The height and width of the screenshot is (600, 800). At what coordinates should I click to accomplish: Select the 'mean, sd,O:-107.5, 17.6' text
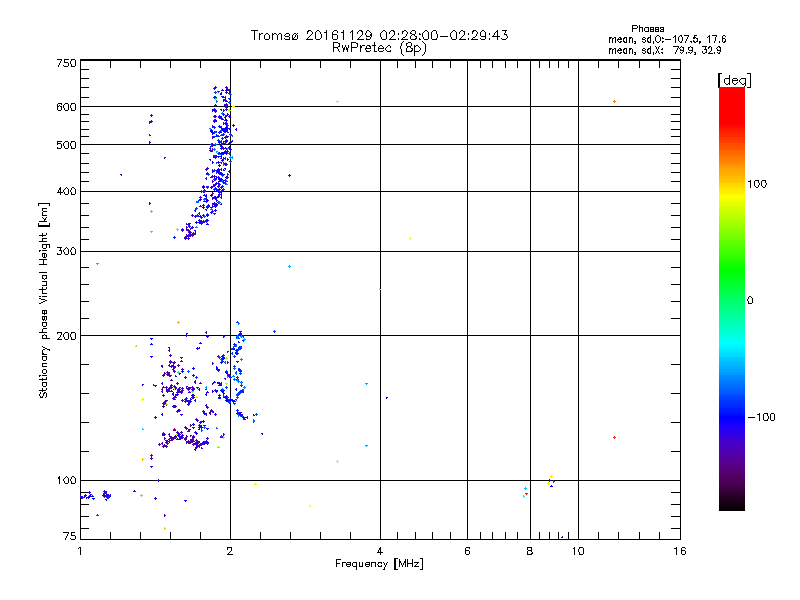tap(667, 39)
